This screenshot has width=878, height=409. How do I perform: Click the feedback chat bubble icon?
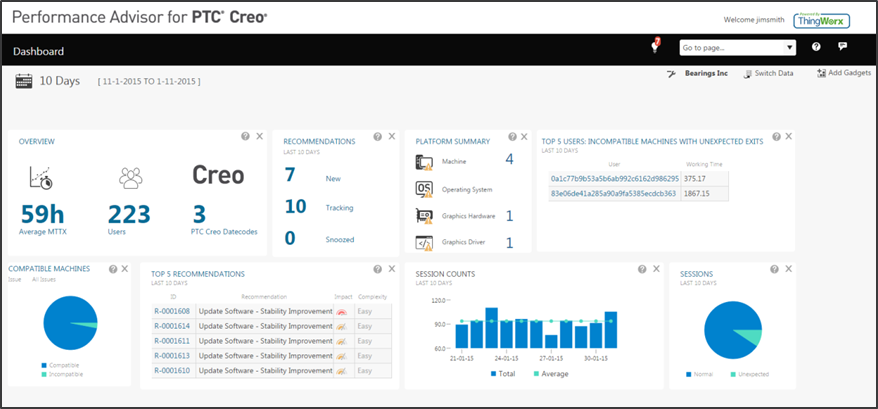[x=843, y=47]
